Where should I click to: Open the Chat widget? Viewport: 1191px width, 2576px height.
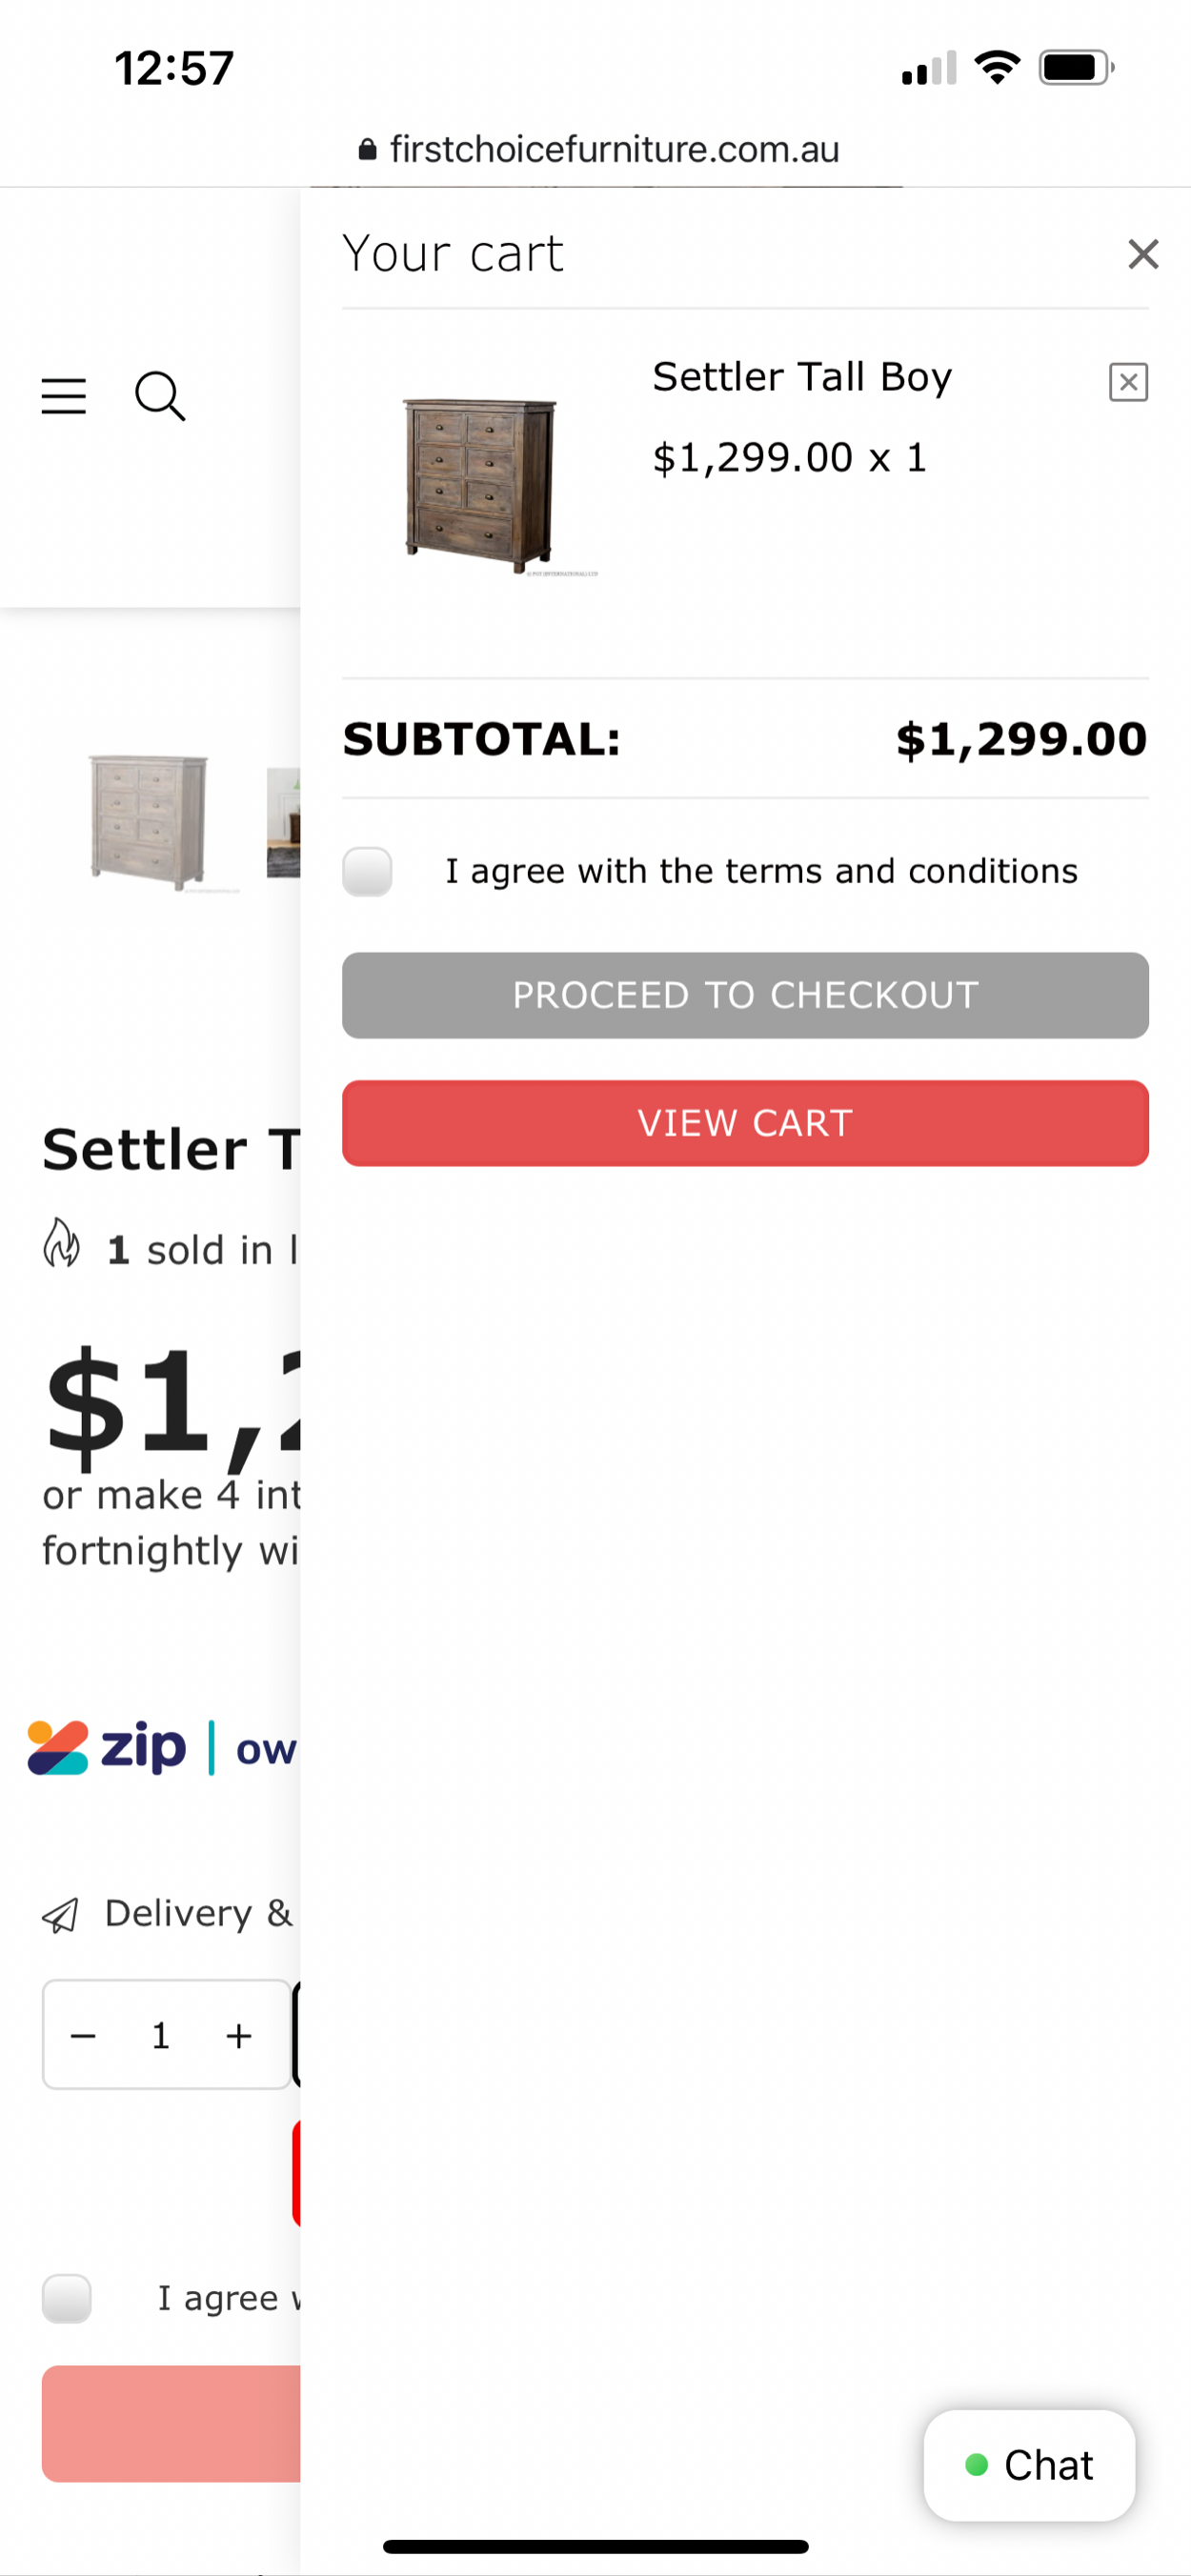pyautogui.click(x=1029, y=2465)
